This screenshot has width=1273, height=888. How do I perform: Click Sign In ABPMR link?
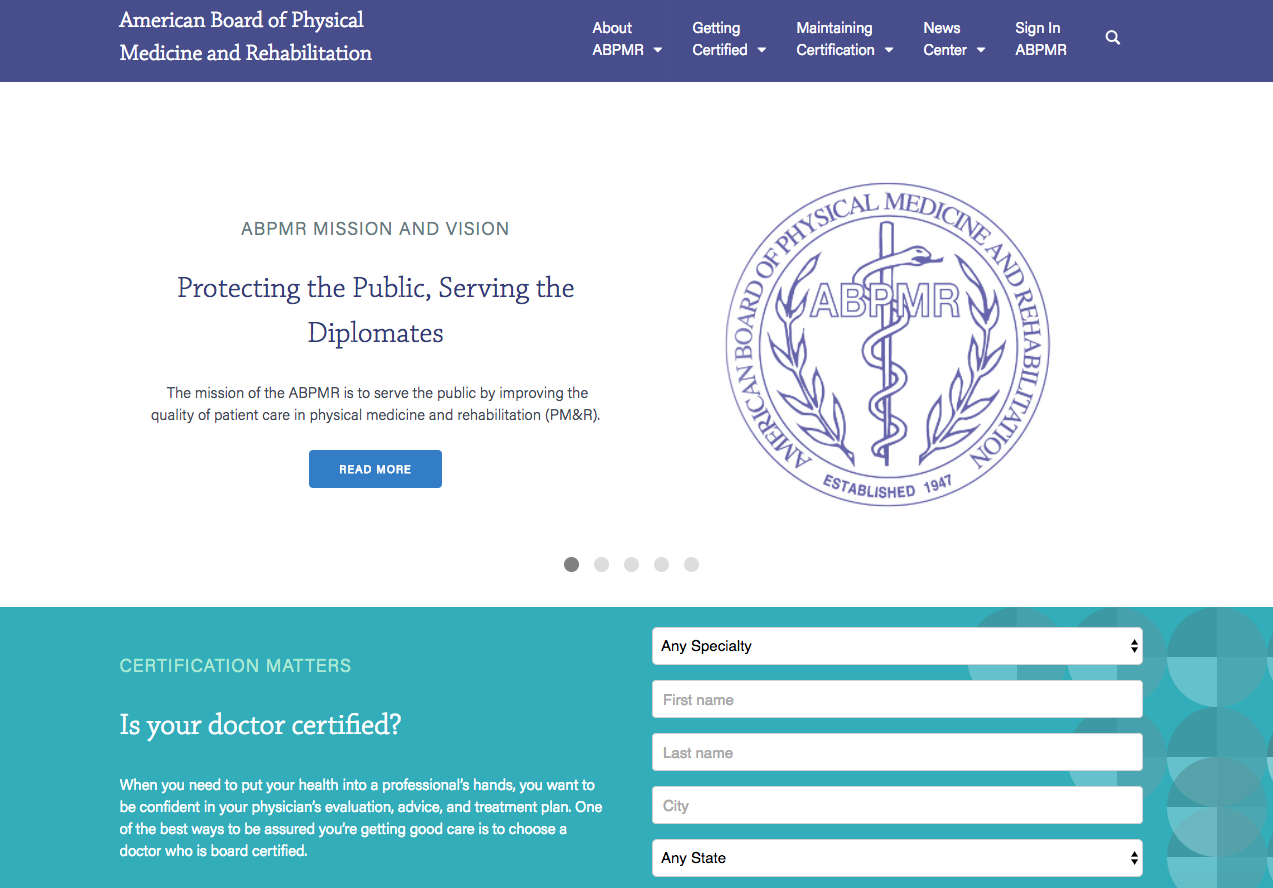pyautogui.click(x=1041, y=39)
